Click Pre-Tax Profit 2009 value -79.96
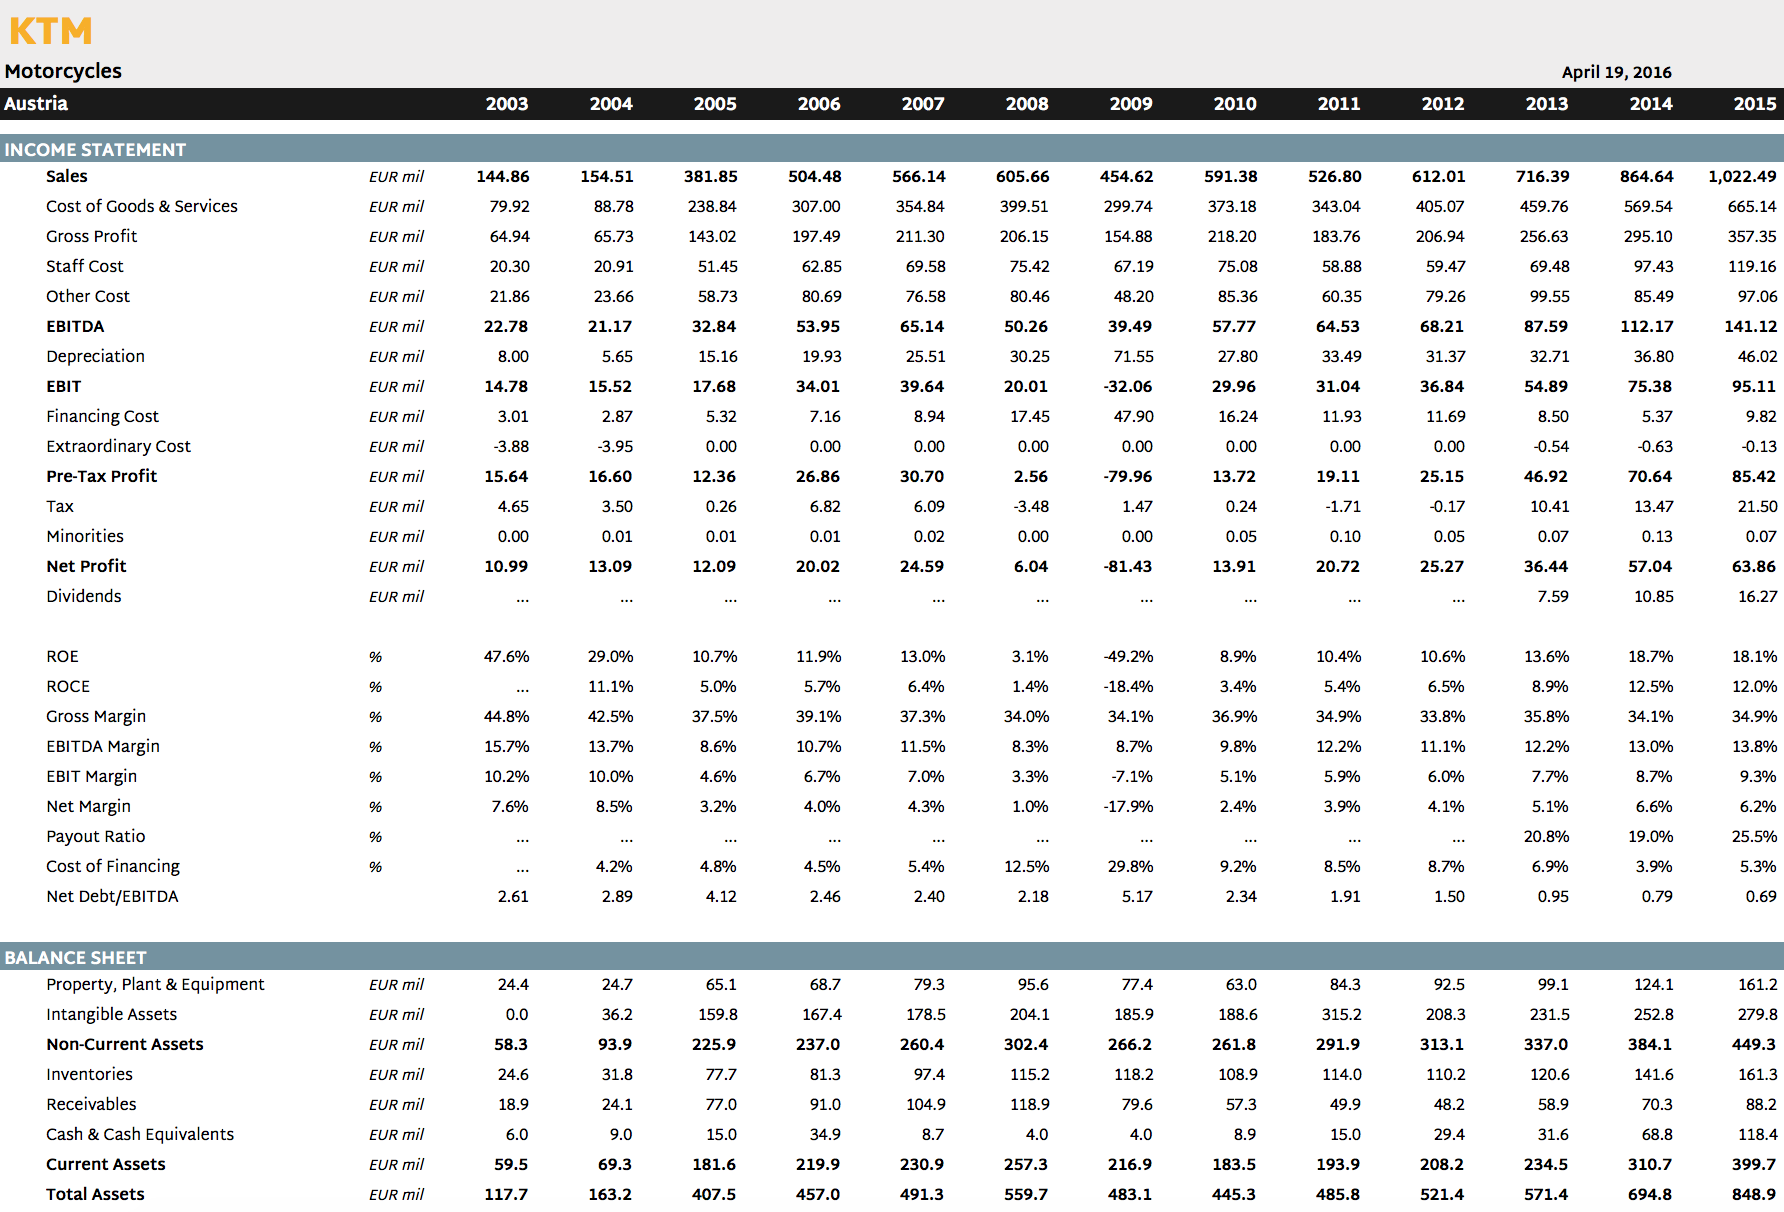Screen dimensions: 1784x1212 pos(1128,476)
